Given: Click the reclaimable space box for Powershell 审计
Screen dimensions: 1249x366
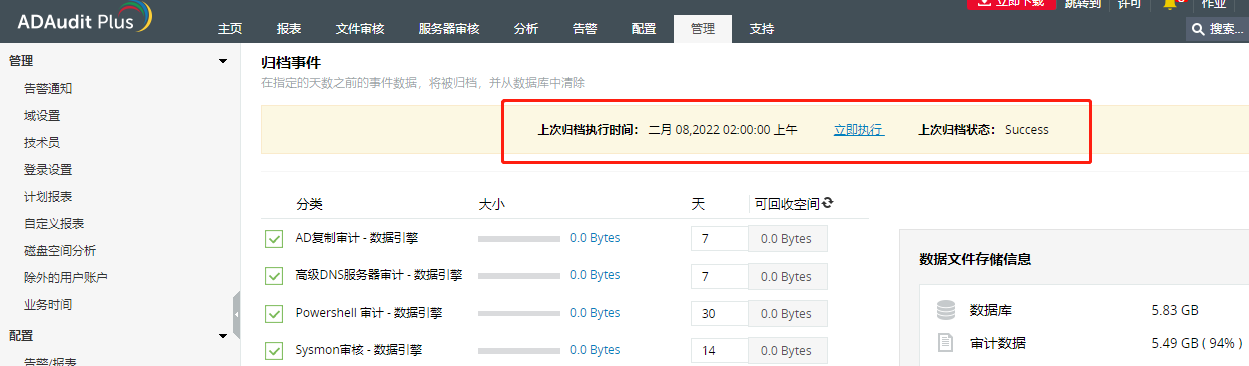Looking at the screenshot, I should [x=789, y=313].
